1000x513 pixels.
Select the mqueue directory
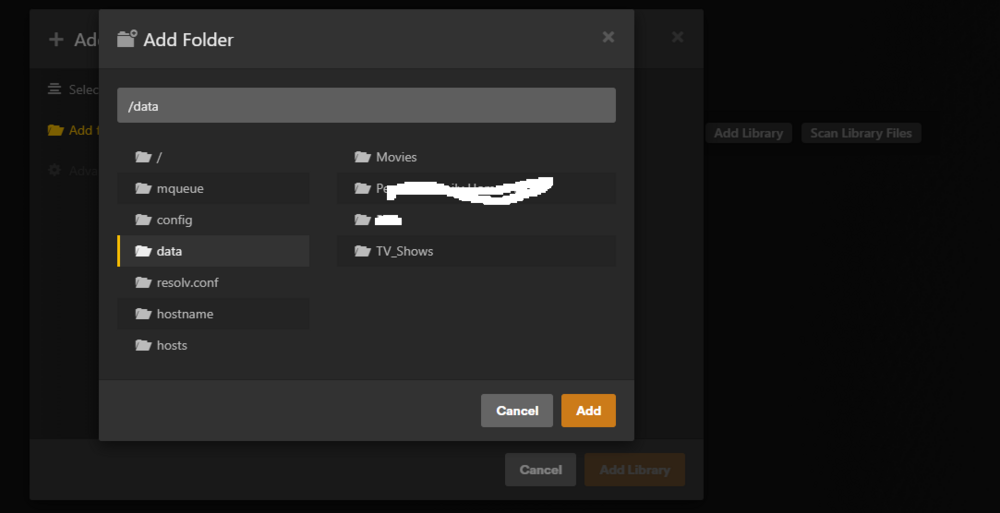[214, 188]
